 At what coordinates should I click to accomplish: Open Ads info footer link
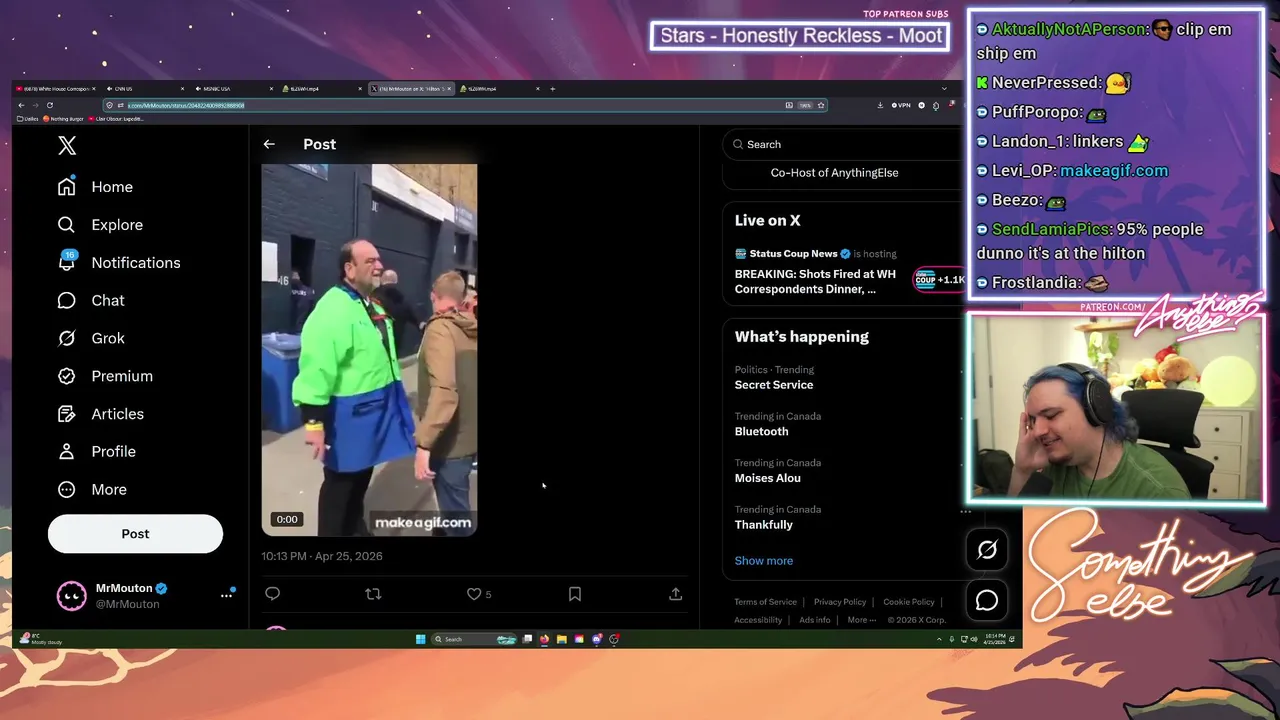pos(815,620)
